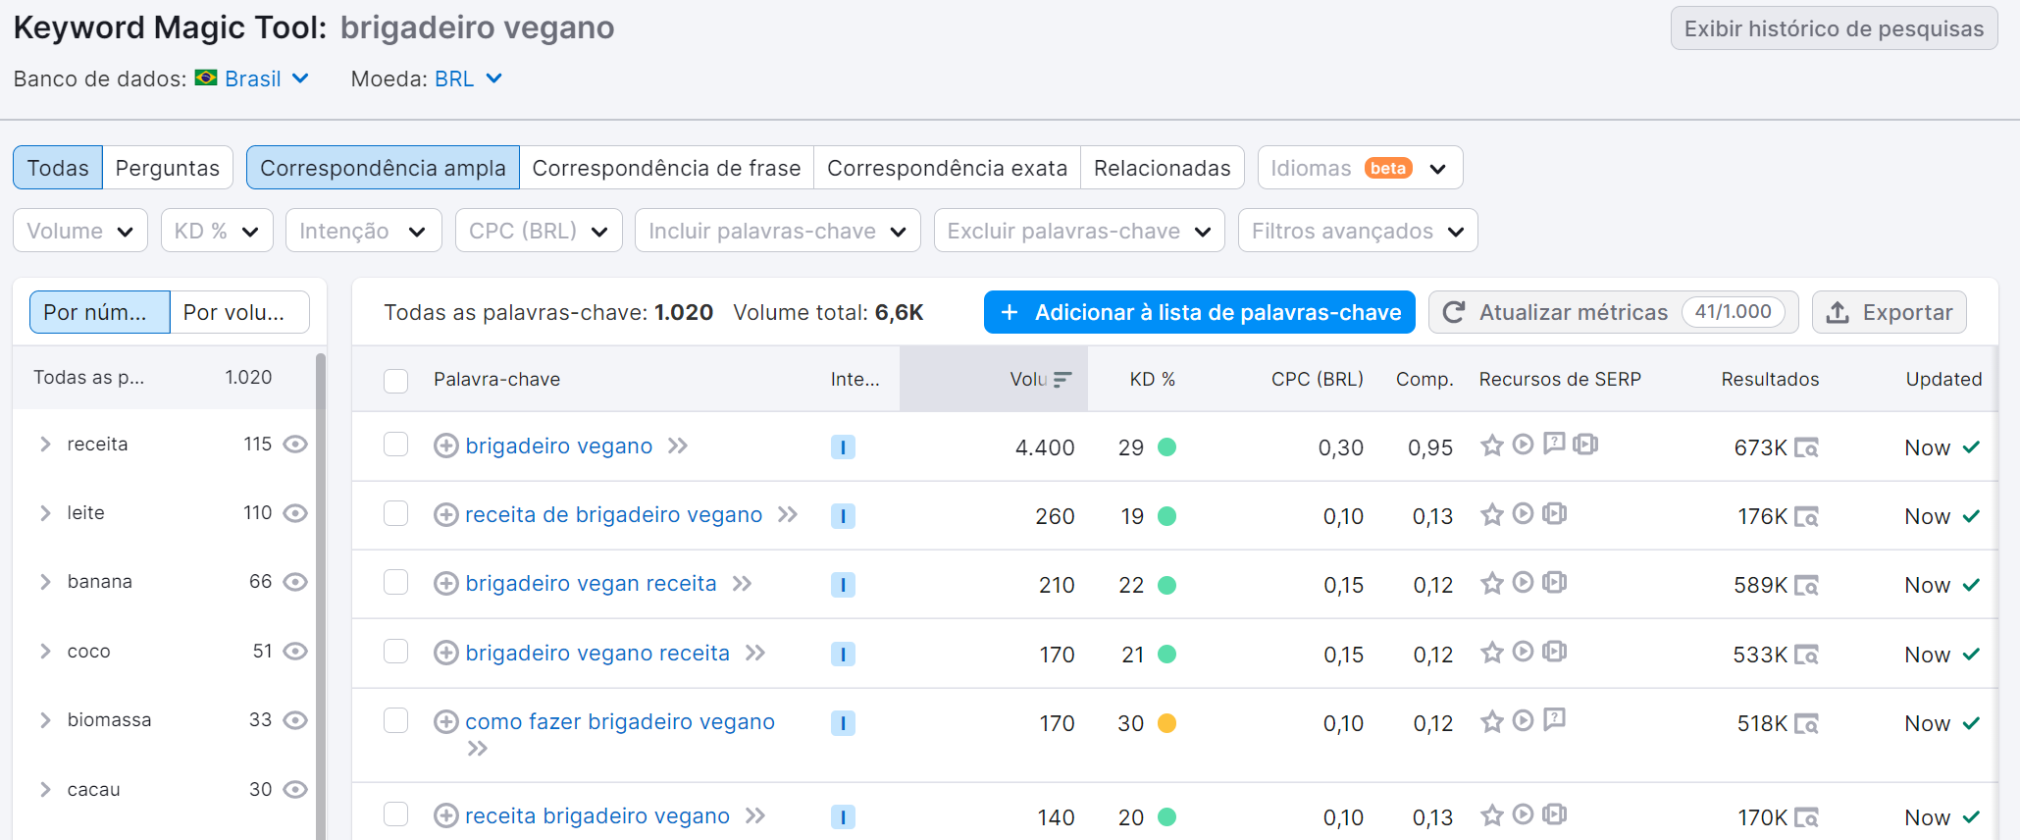Switch to Relacionadas tab
The height and width of the screenshot is (840, 2020).
click(1162, 168)
